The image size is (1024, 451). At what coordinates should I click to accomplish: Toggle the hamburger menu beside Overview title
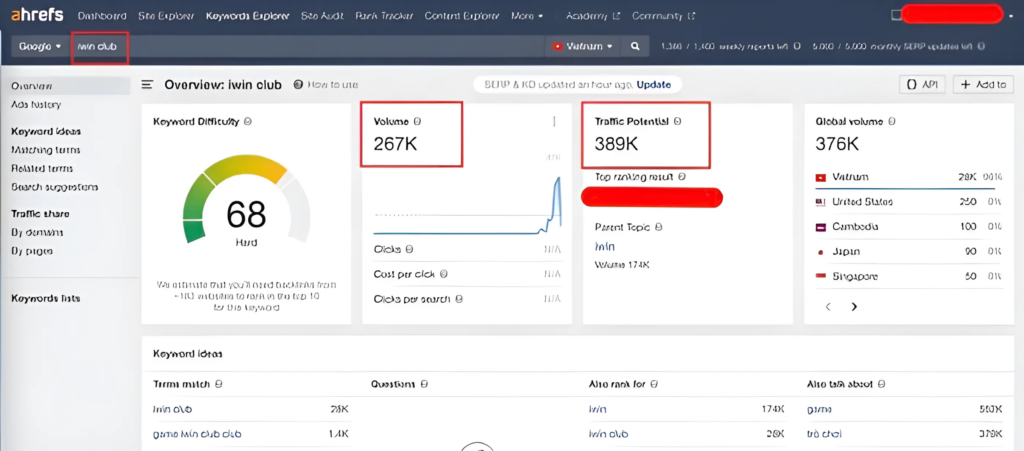point(147,85)
